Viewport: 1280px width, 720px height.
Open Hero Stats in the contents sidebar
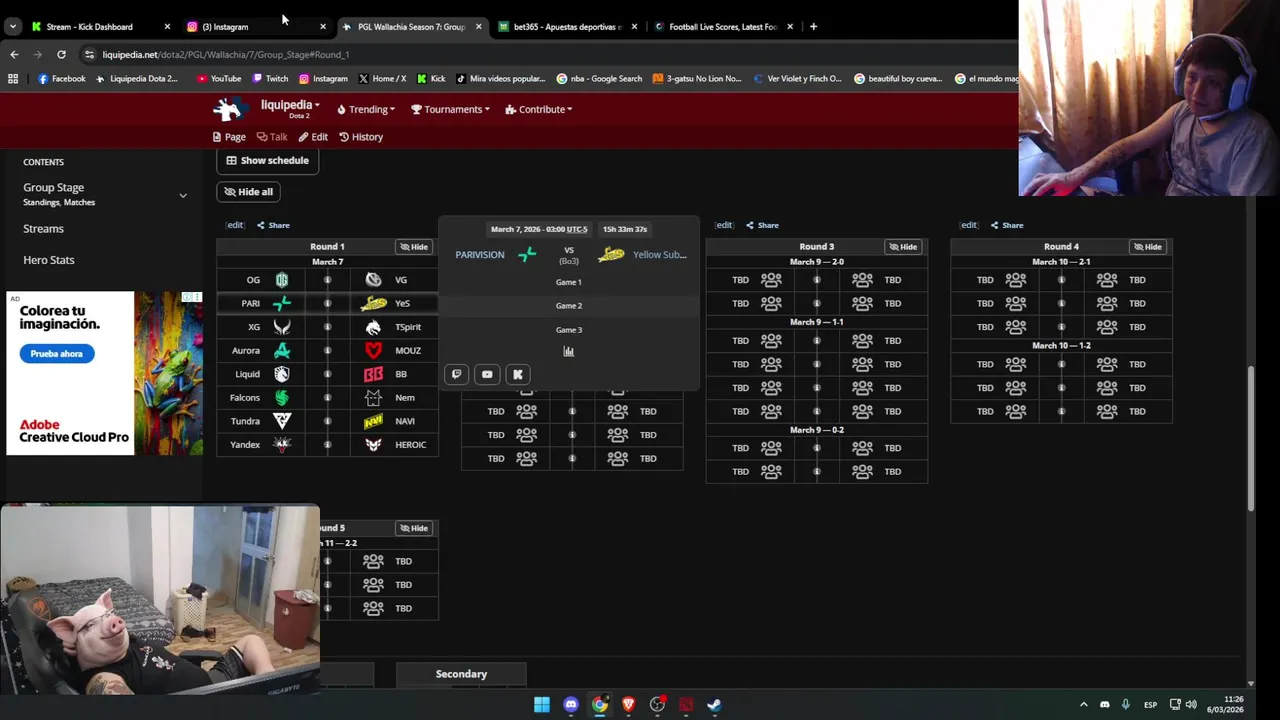point(49,260)
